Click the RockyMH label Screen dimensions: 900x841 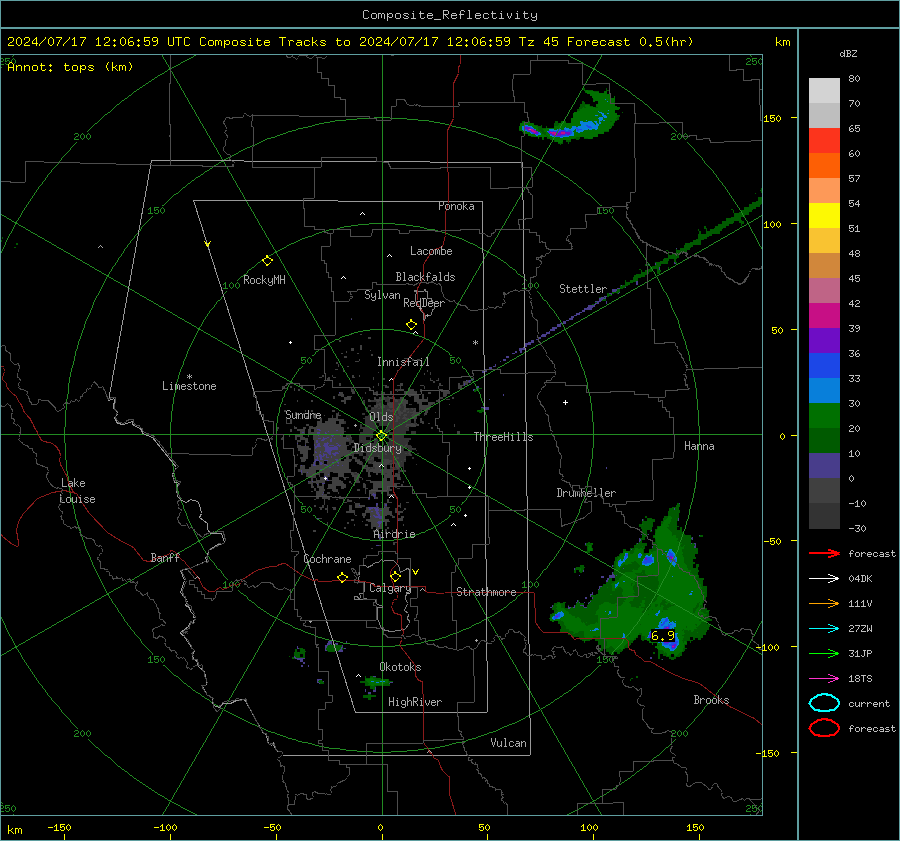[264, 280]
